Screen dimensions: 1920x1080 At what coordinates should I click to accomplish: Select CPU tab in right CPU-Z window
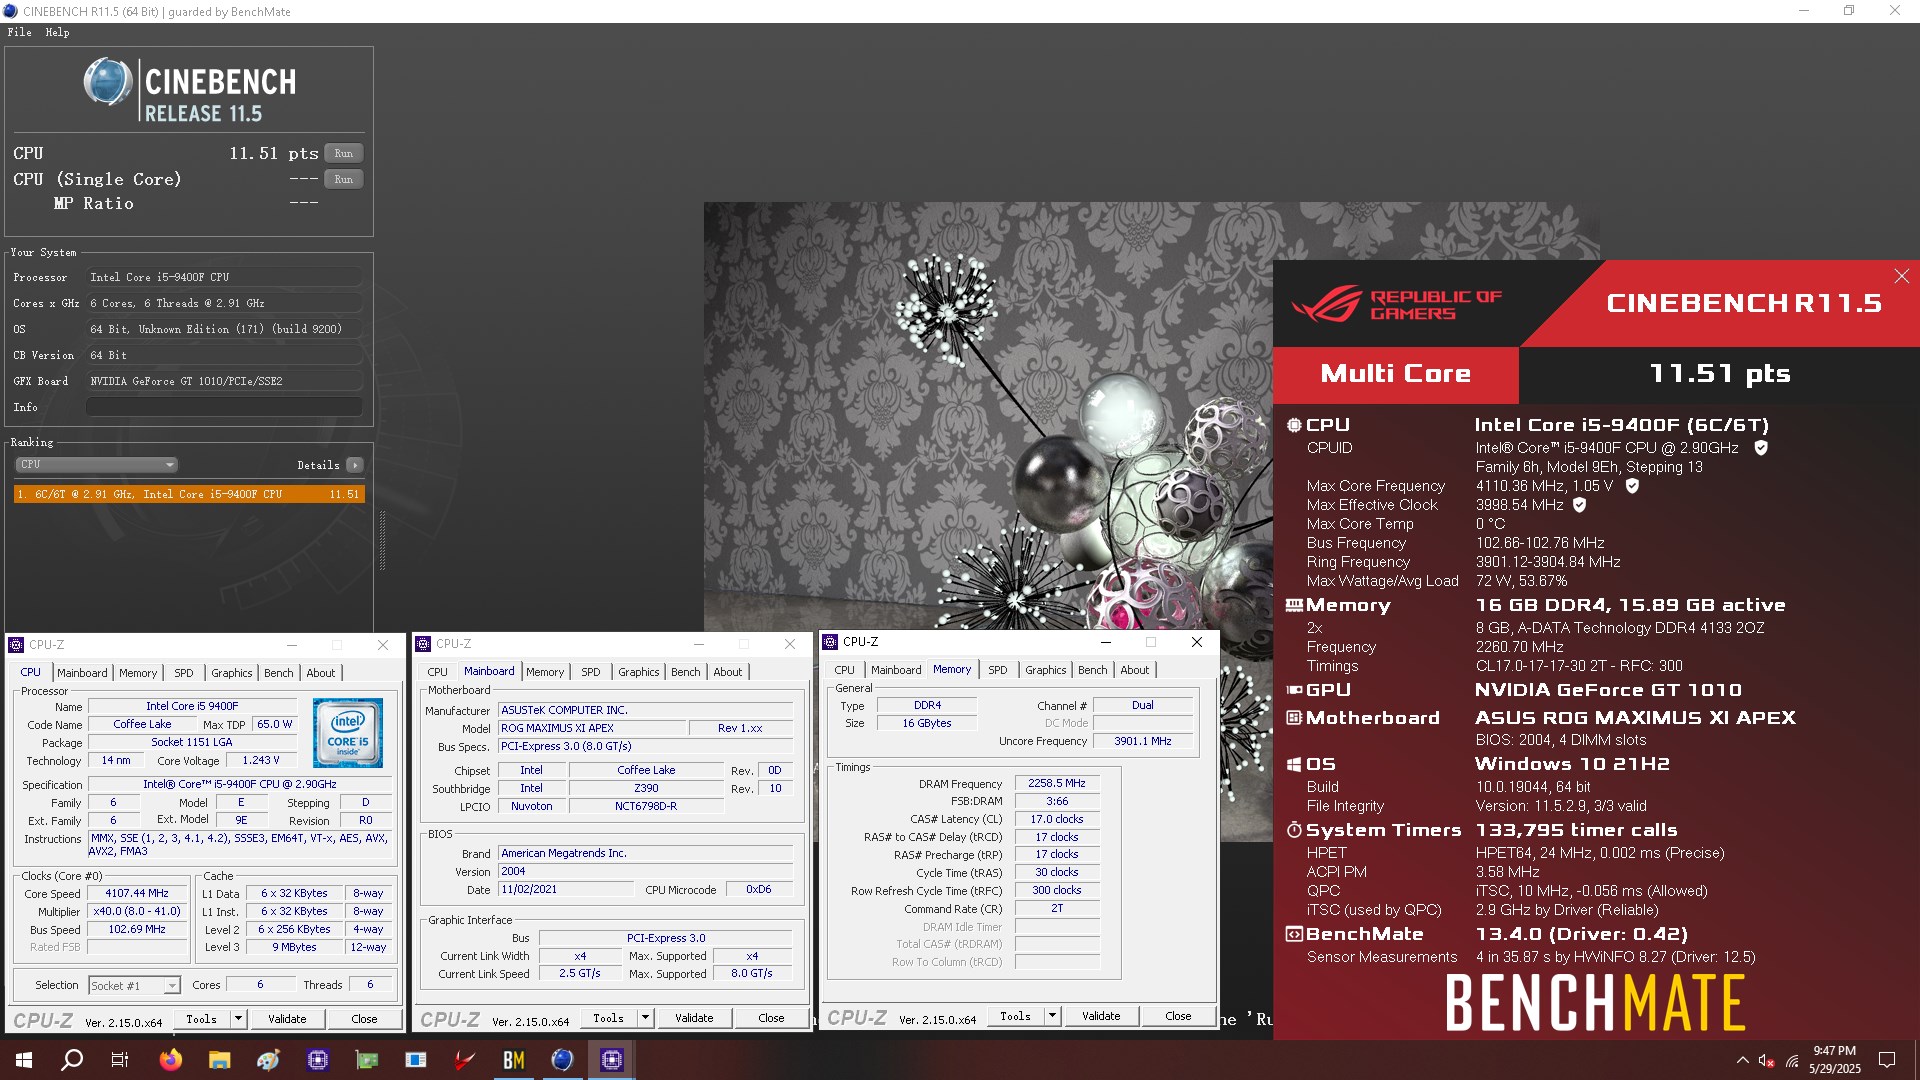845,670
